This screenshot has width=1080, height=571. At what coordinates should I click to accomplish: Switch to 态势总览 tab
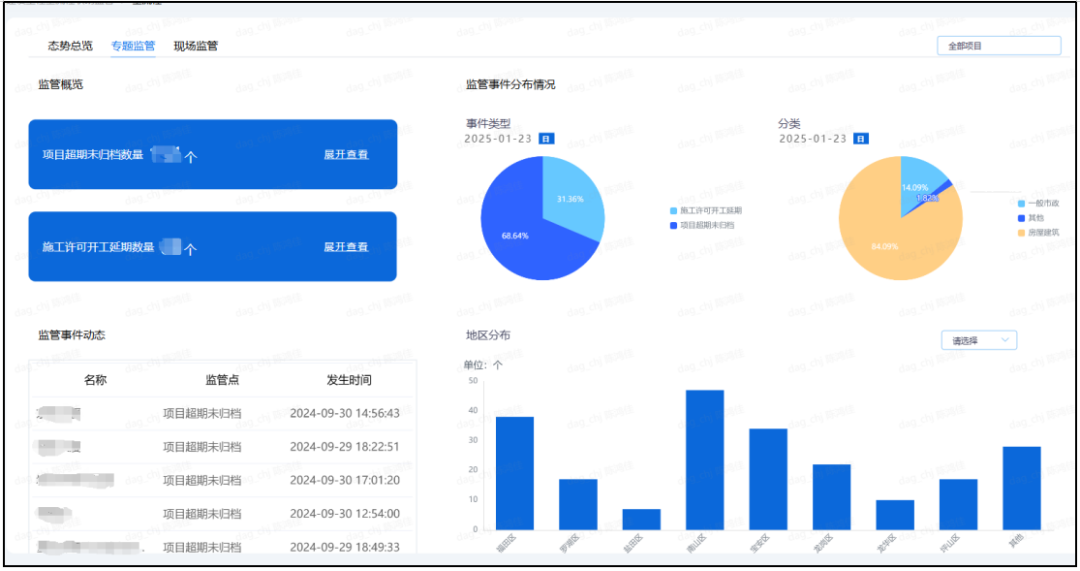tap(70, 46)
